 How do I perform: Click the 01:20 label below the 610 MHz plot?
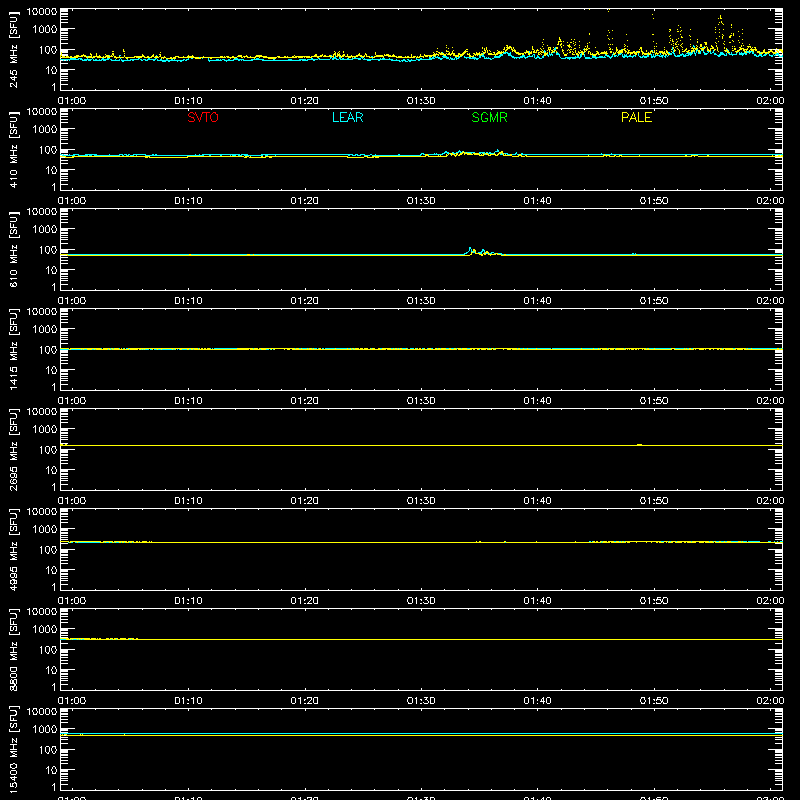coord(305,301)
